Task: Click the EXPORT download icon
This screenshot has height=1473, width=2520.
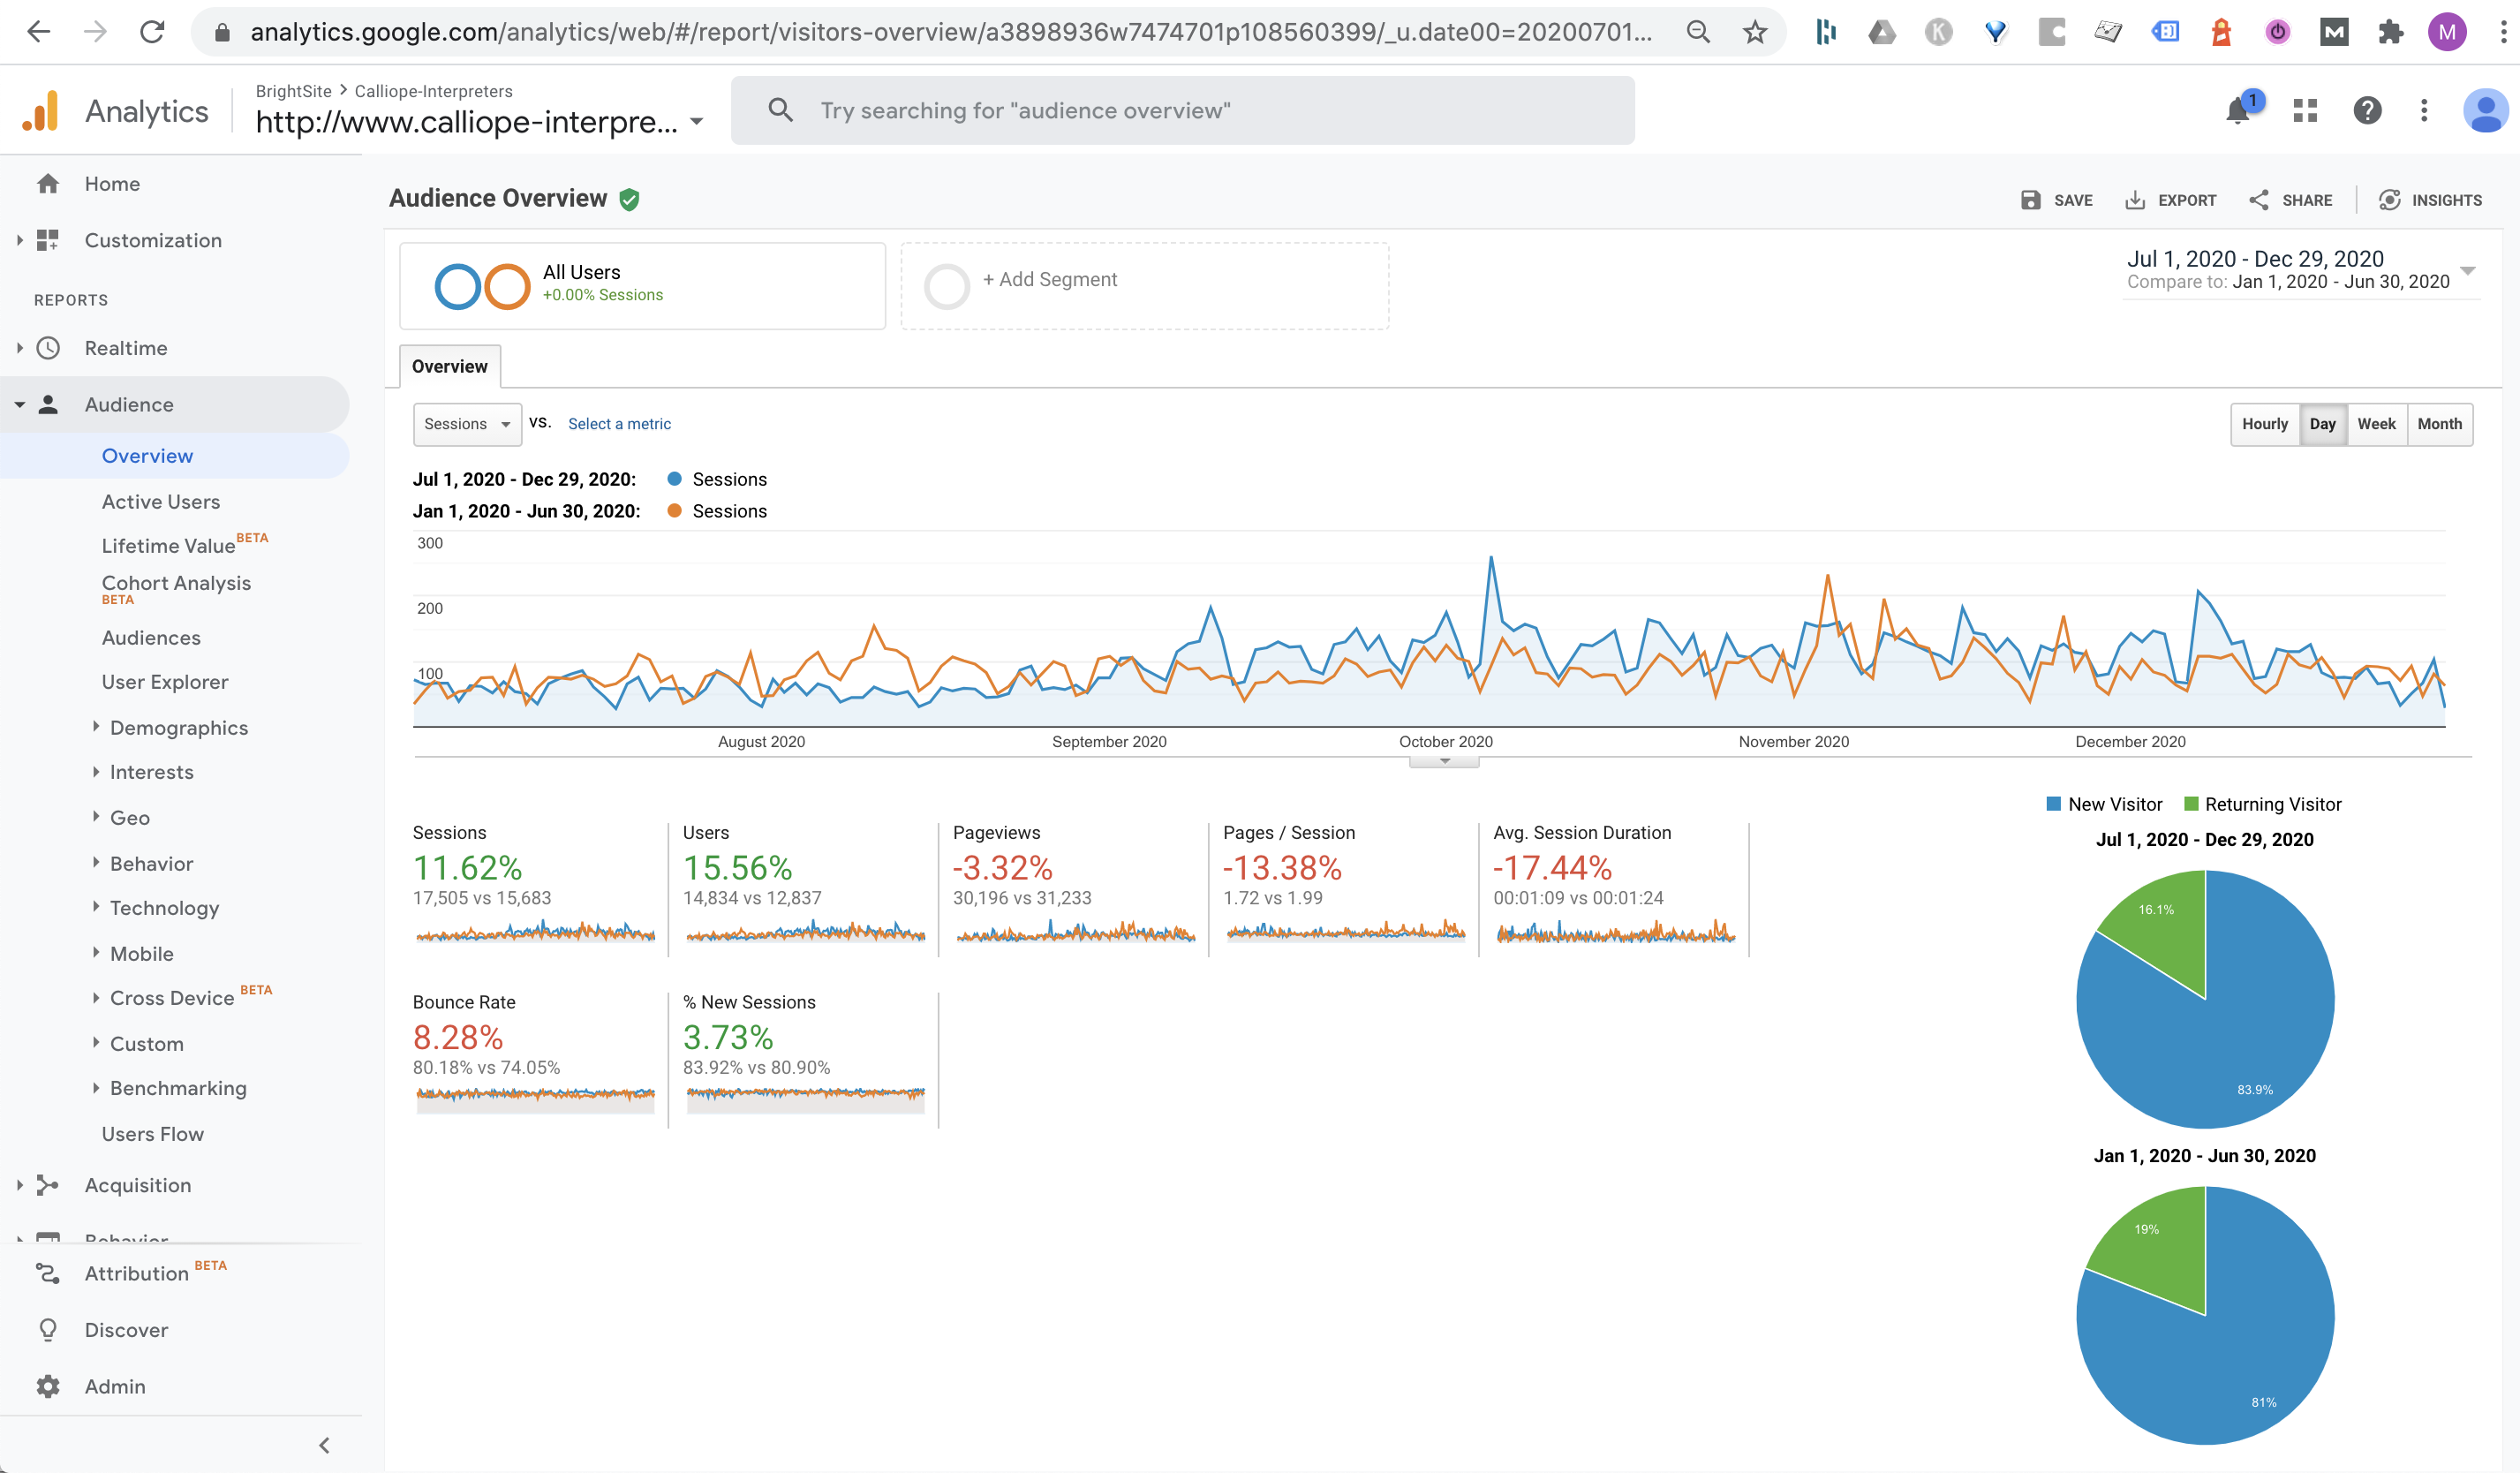Action: (2135, 200)
